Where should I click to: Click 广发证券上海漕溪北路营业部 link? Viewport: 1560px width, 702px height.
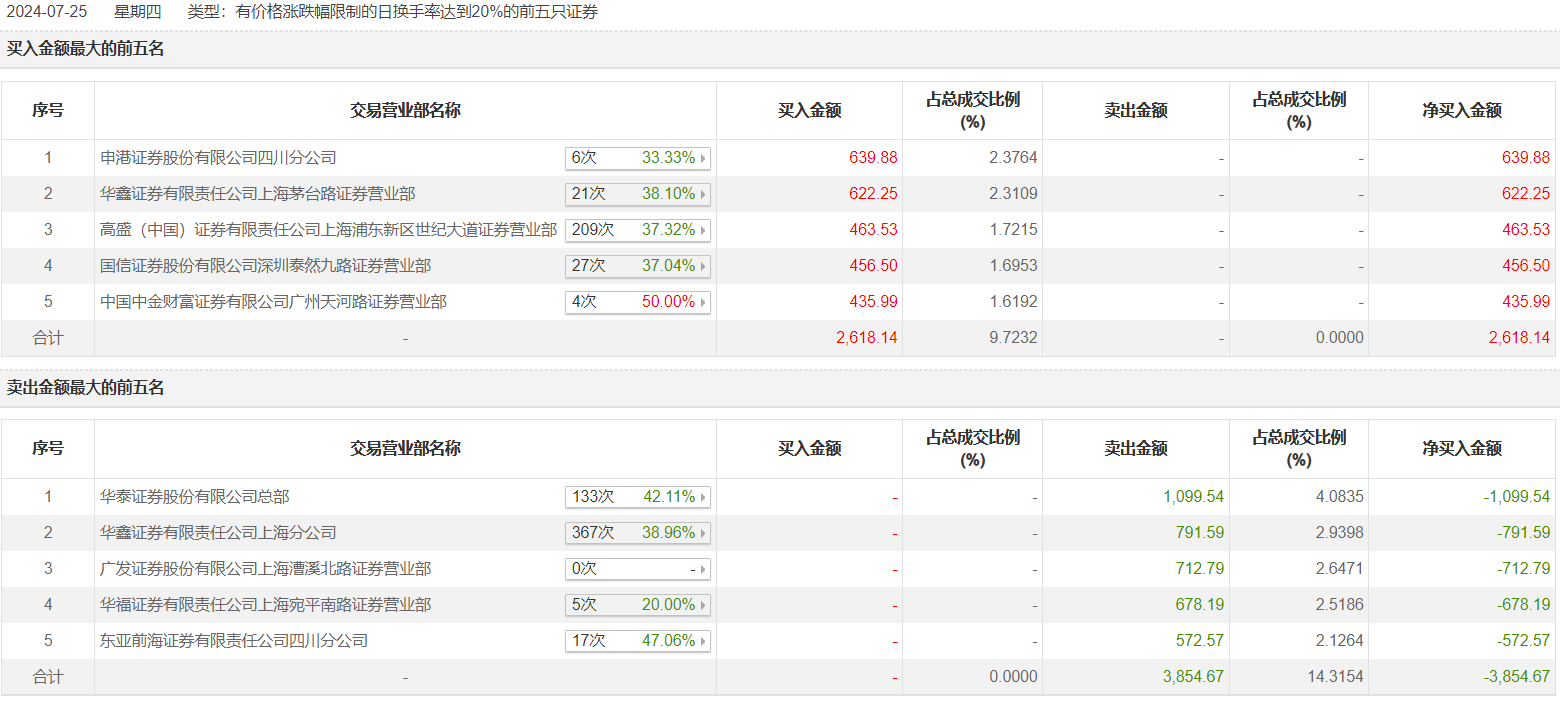tap(266, 569)
